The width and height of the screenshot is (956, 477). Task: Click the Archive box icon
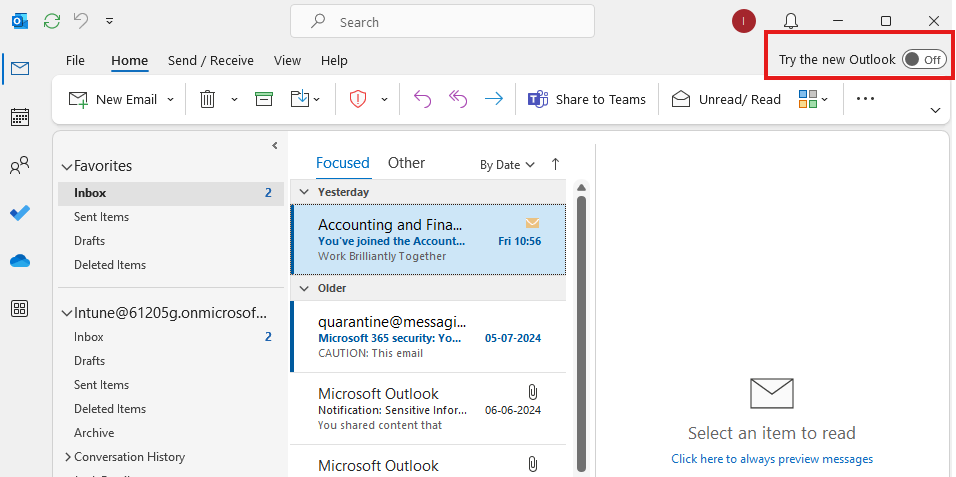[264, 99]
